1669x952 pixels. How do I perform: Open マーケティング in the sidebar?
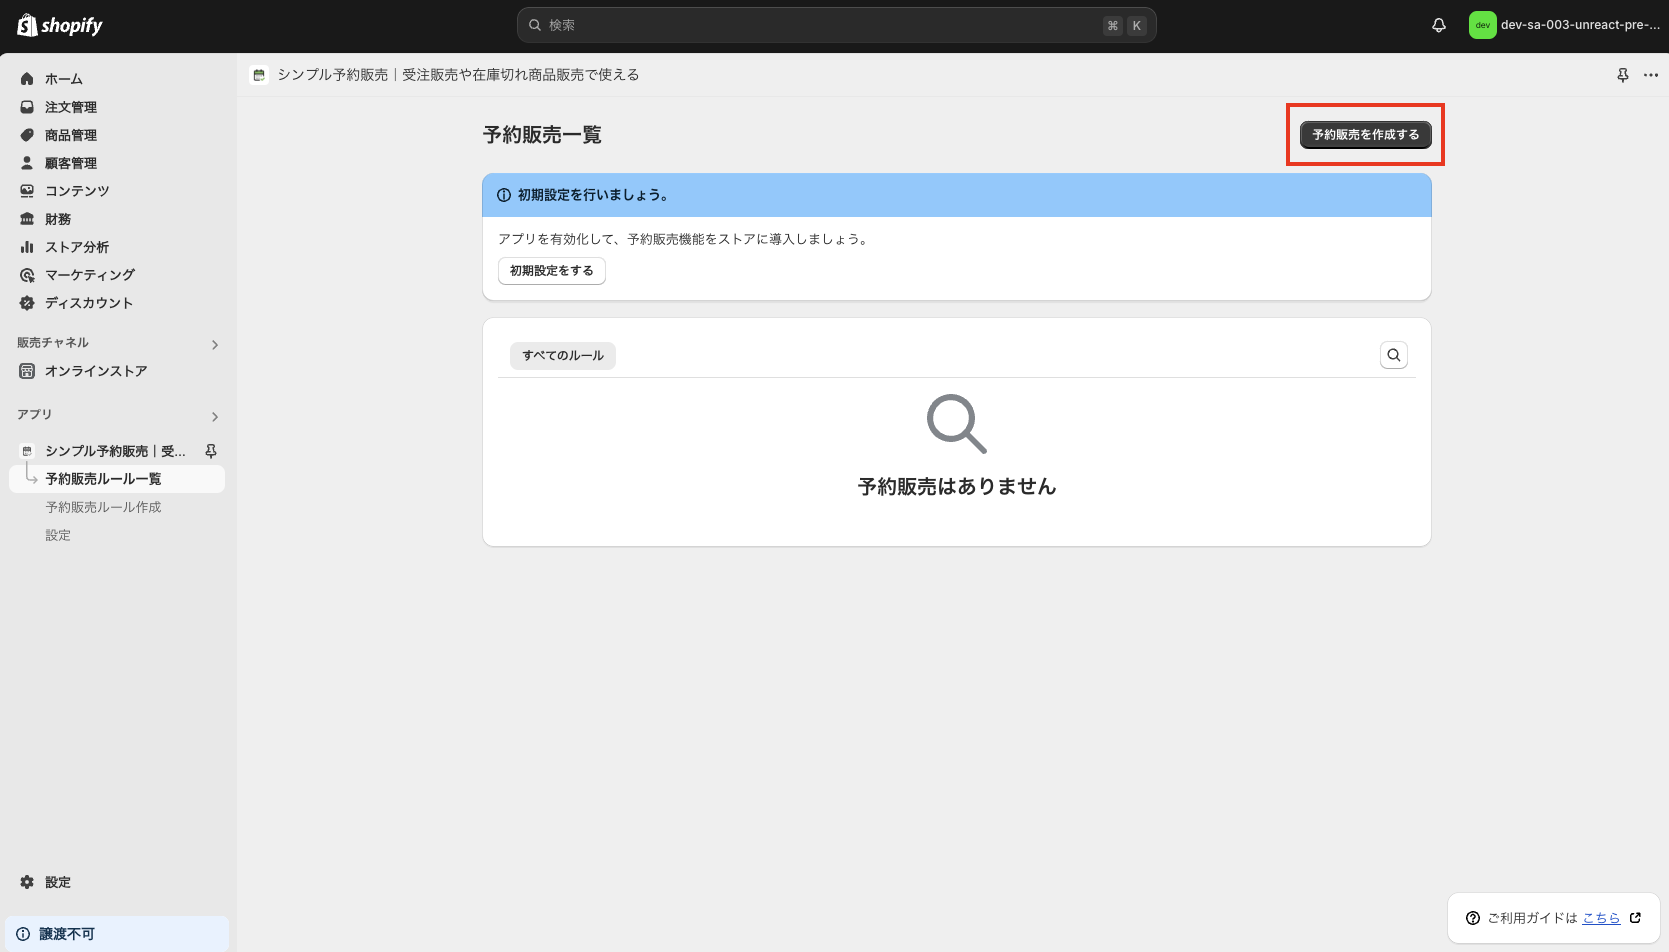coord(90,274)
